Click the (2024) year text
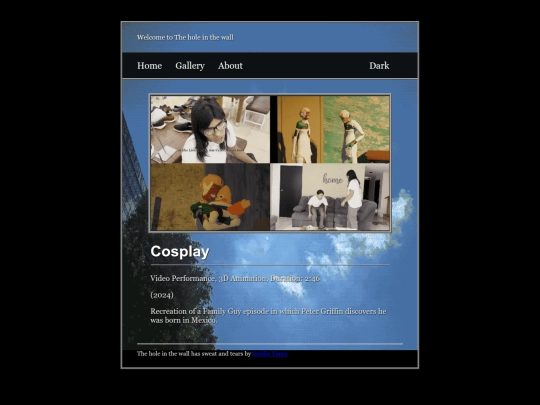The width and height of the screenshot is (540, 405). pyautogui.click(x=162, y=295)
